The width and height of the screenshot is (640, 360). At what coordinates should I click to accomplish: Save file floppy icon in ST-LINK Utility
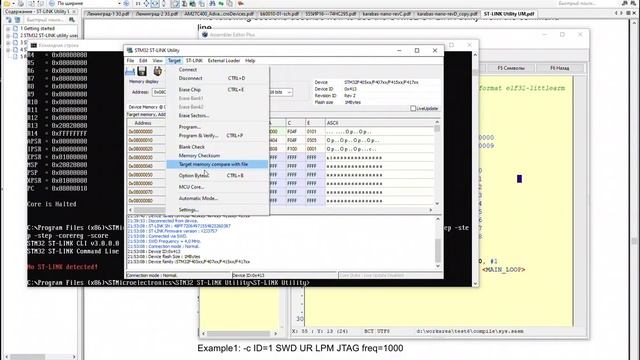coord(142,71)
